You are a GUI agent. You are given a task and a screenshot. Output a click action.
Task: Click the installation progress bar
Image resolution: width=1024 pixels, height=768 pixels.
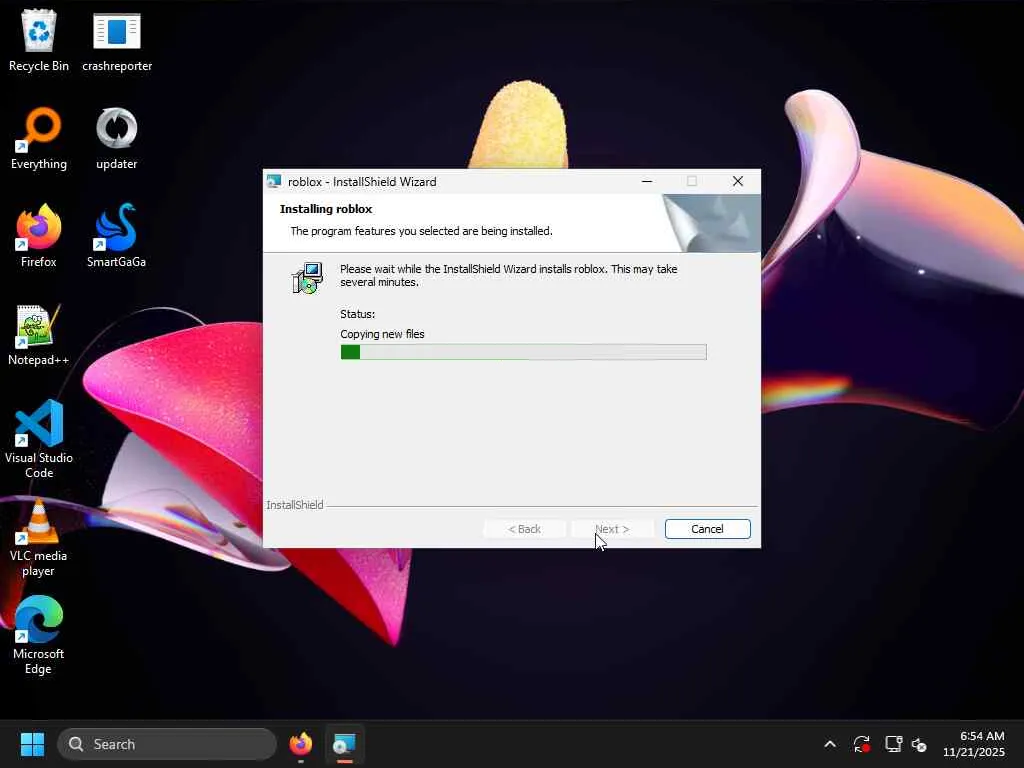[523, 352]
